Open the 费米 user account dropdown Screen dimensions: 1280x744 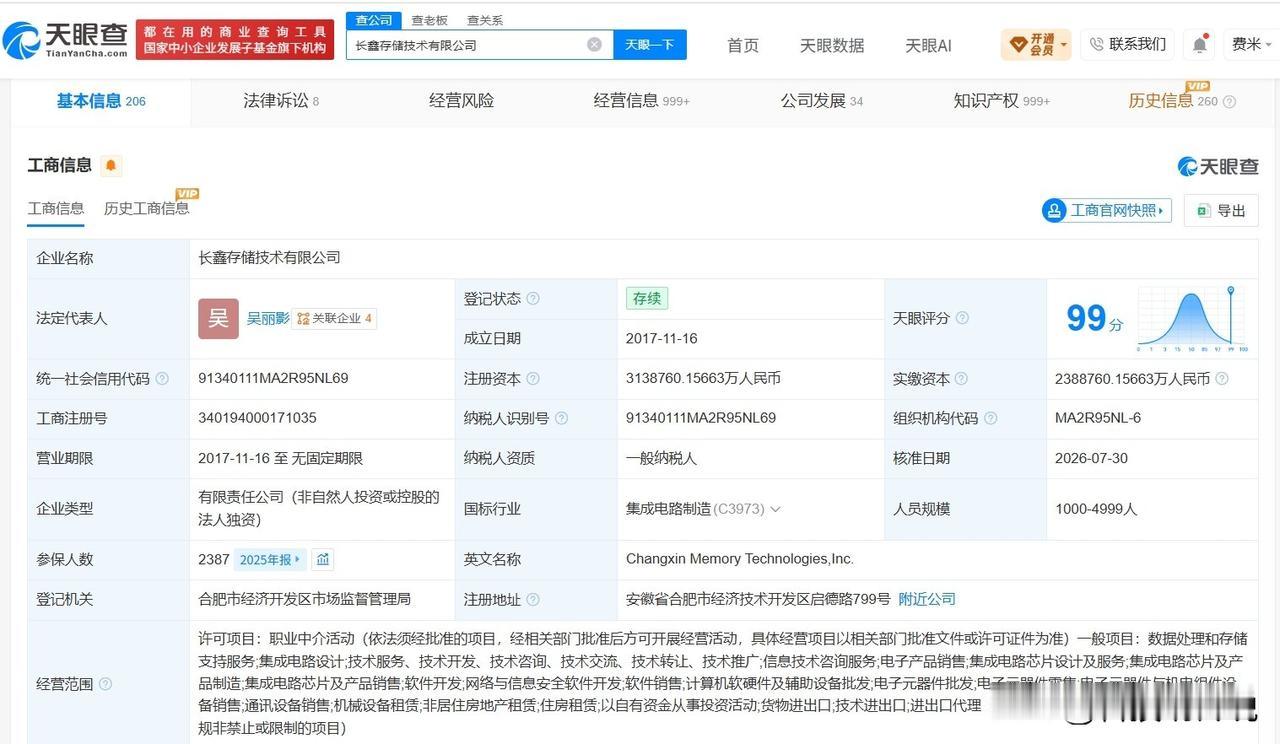click(x=1252, y=44)
